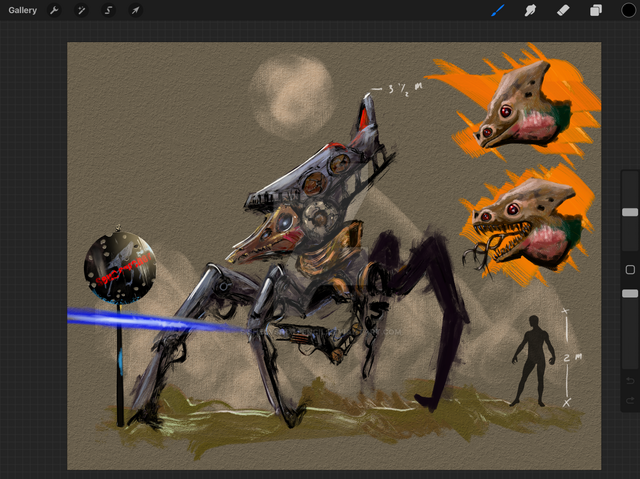Tap the square modify button in sidebar

click(x=629, y=270)
